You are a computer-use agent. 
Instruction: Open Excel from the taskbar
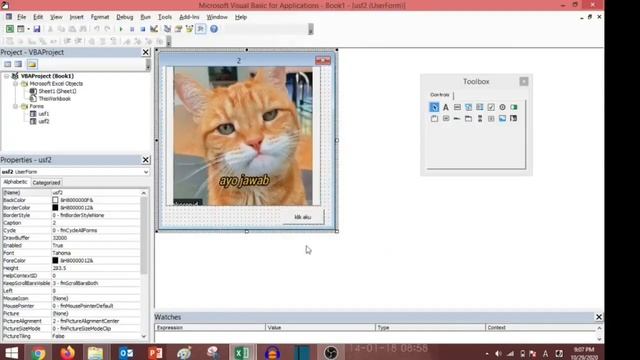coord(242,352)
